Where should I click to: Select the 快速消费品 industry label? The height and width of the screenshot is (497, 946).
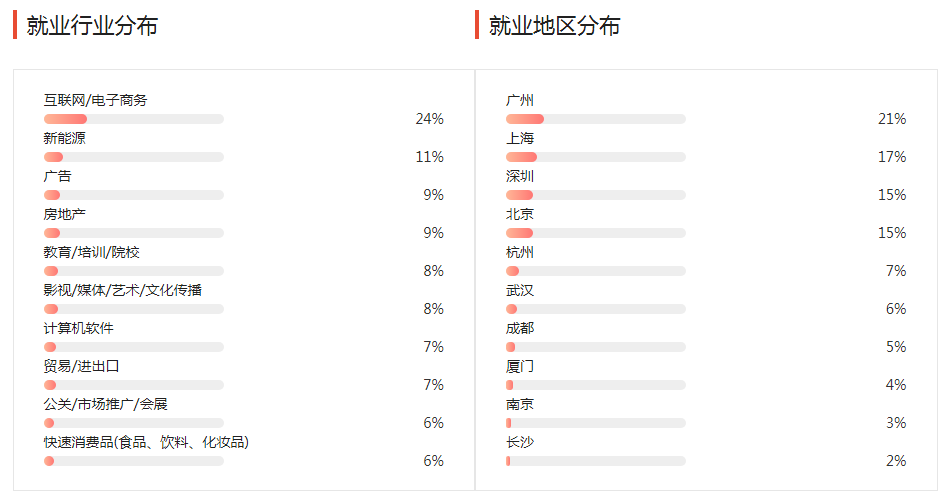(146, 442)
